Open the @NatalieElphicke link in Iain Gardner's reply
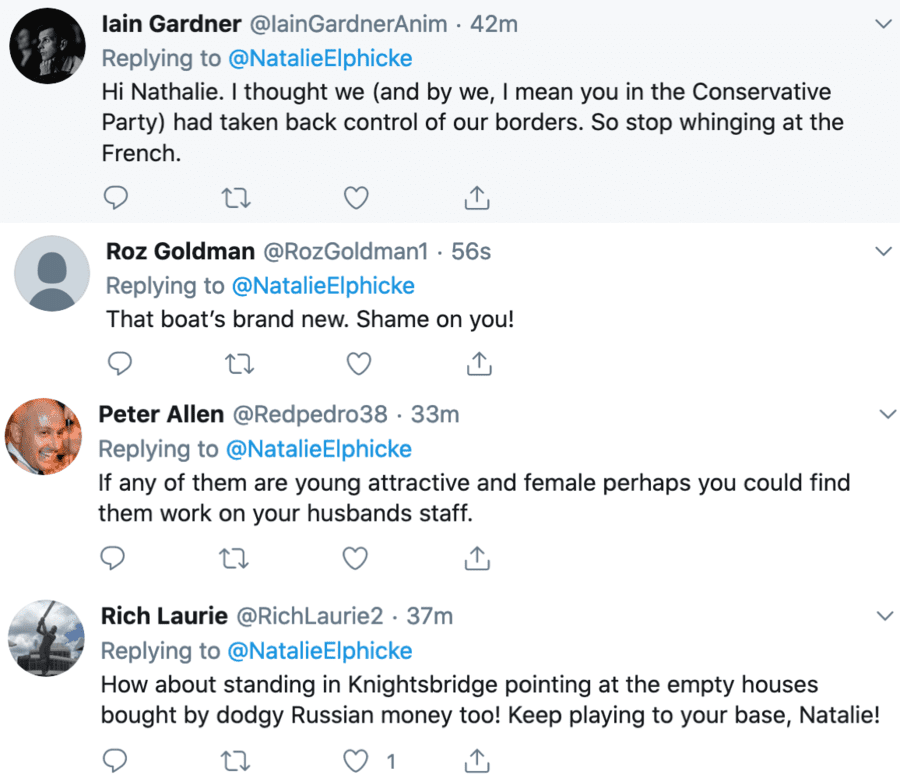Image resolution: width=900 pixels, height=782 pixels. tap(318, 57)
